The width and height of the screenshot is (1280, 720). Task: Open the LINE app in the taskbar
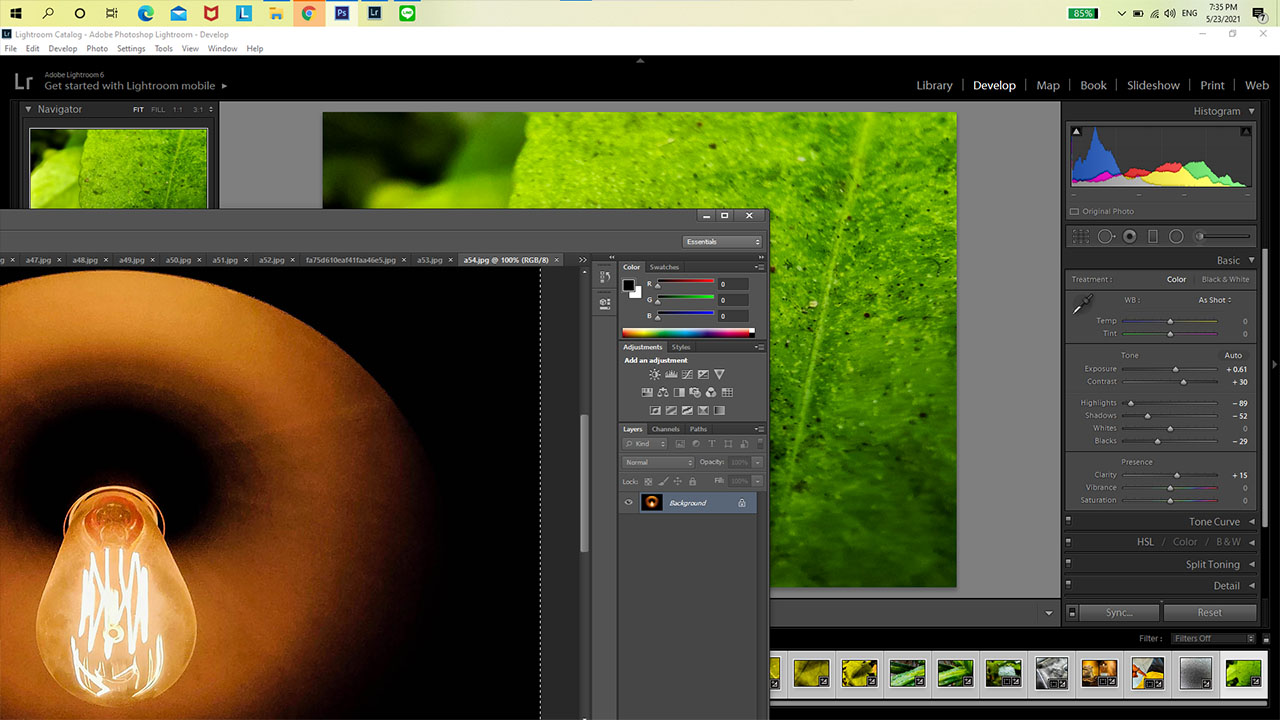point(407,13)
